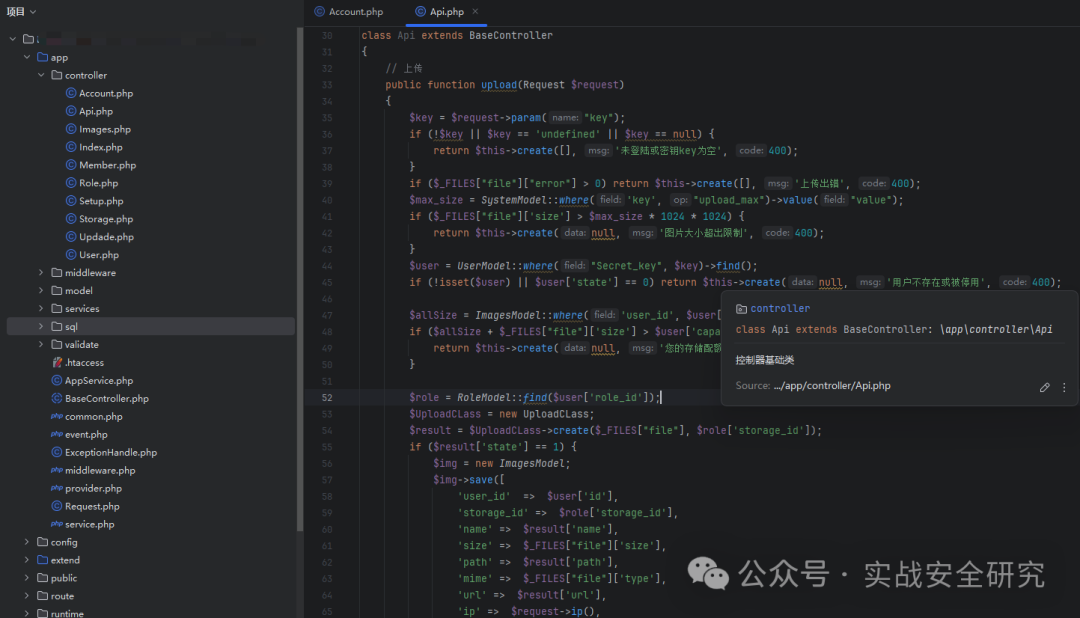Click the folder icon beside controller in the popup
Viewport: 1080px width, 618px height.
tap(741, 309)
